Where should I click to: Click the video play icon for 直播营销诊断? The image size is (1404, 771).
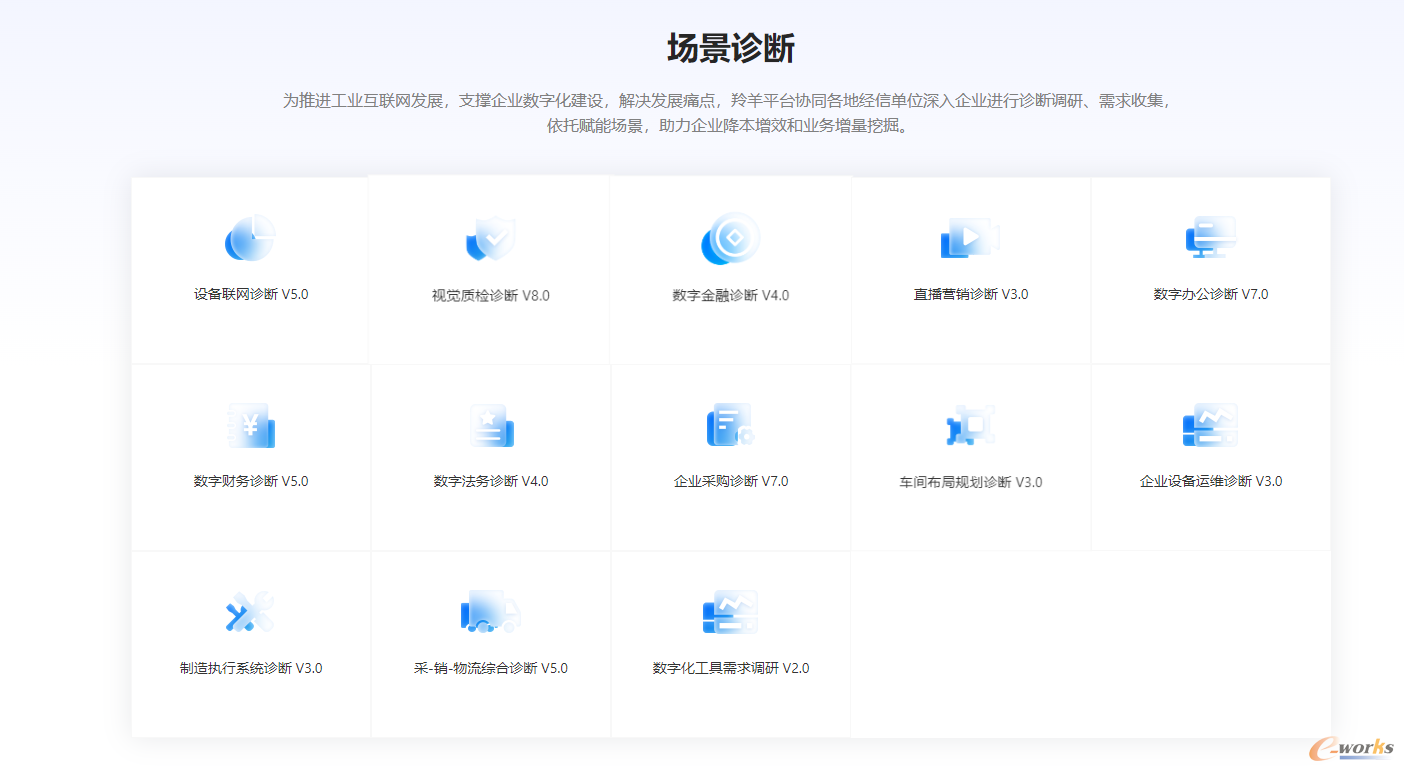[970, 238]
